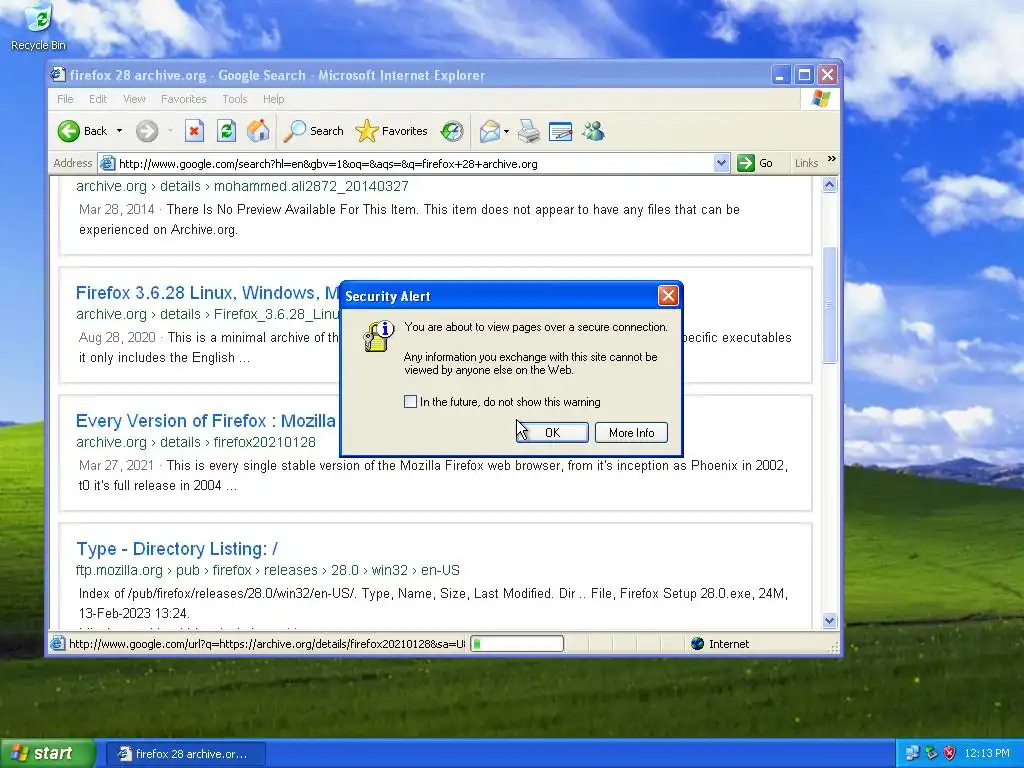Click page icon in address bar
The image size is (1024, 768).
(107, 163)
